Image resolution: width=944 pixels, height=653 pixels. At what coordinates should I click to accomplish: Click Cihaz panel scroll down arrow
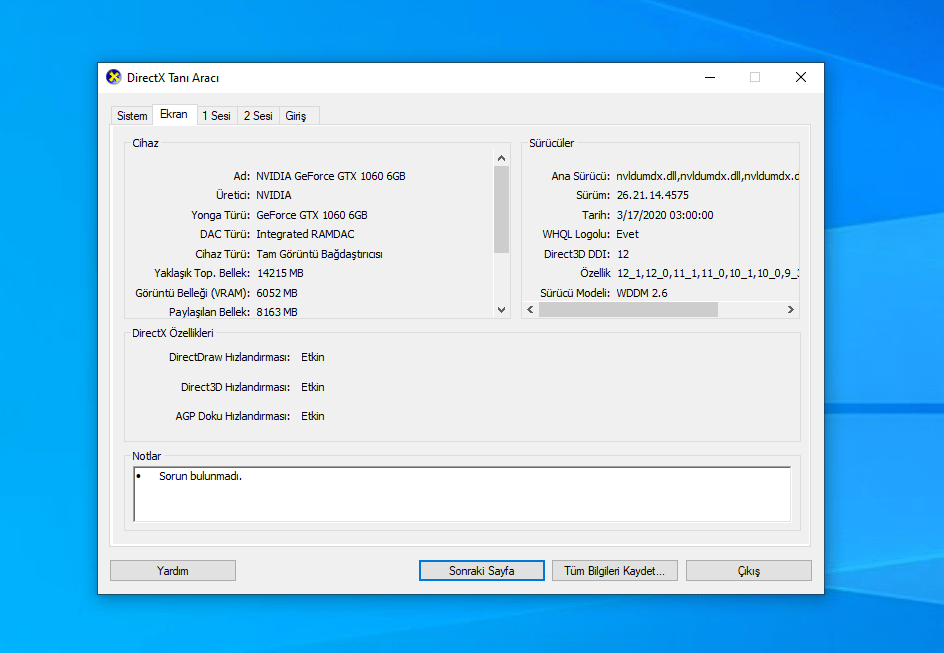tap(502, 310)
